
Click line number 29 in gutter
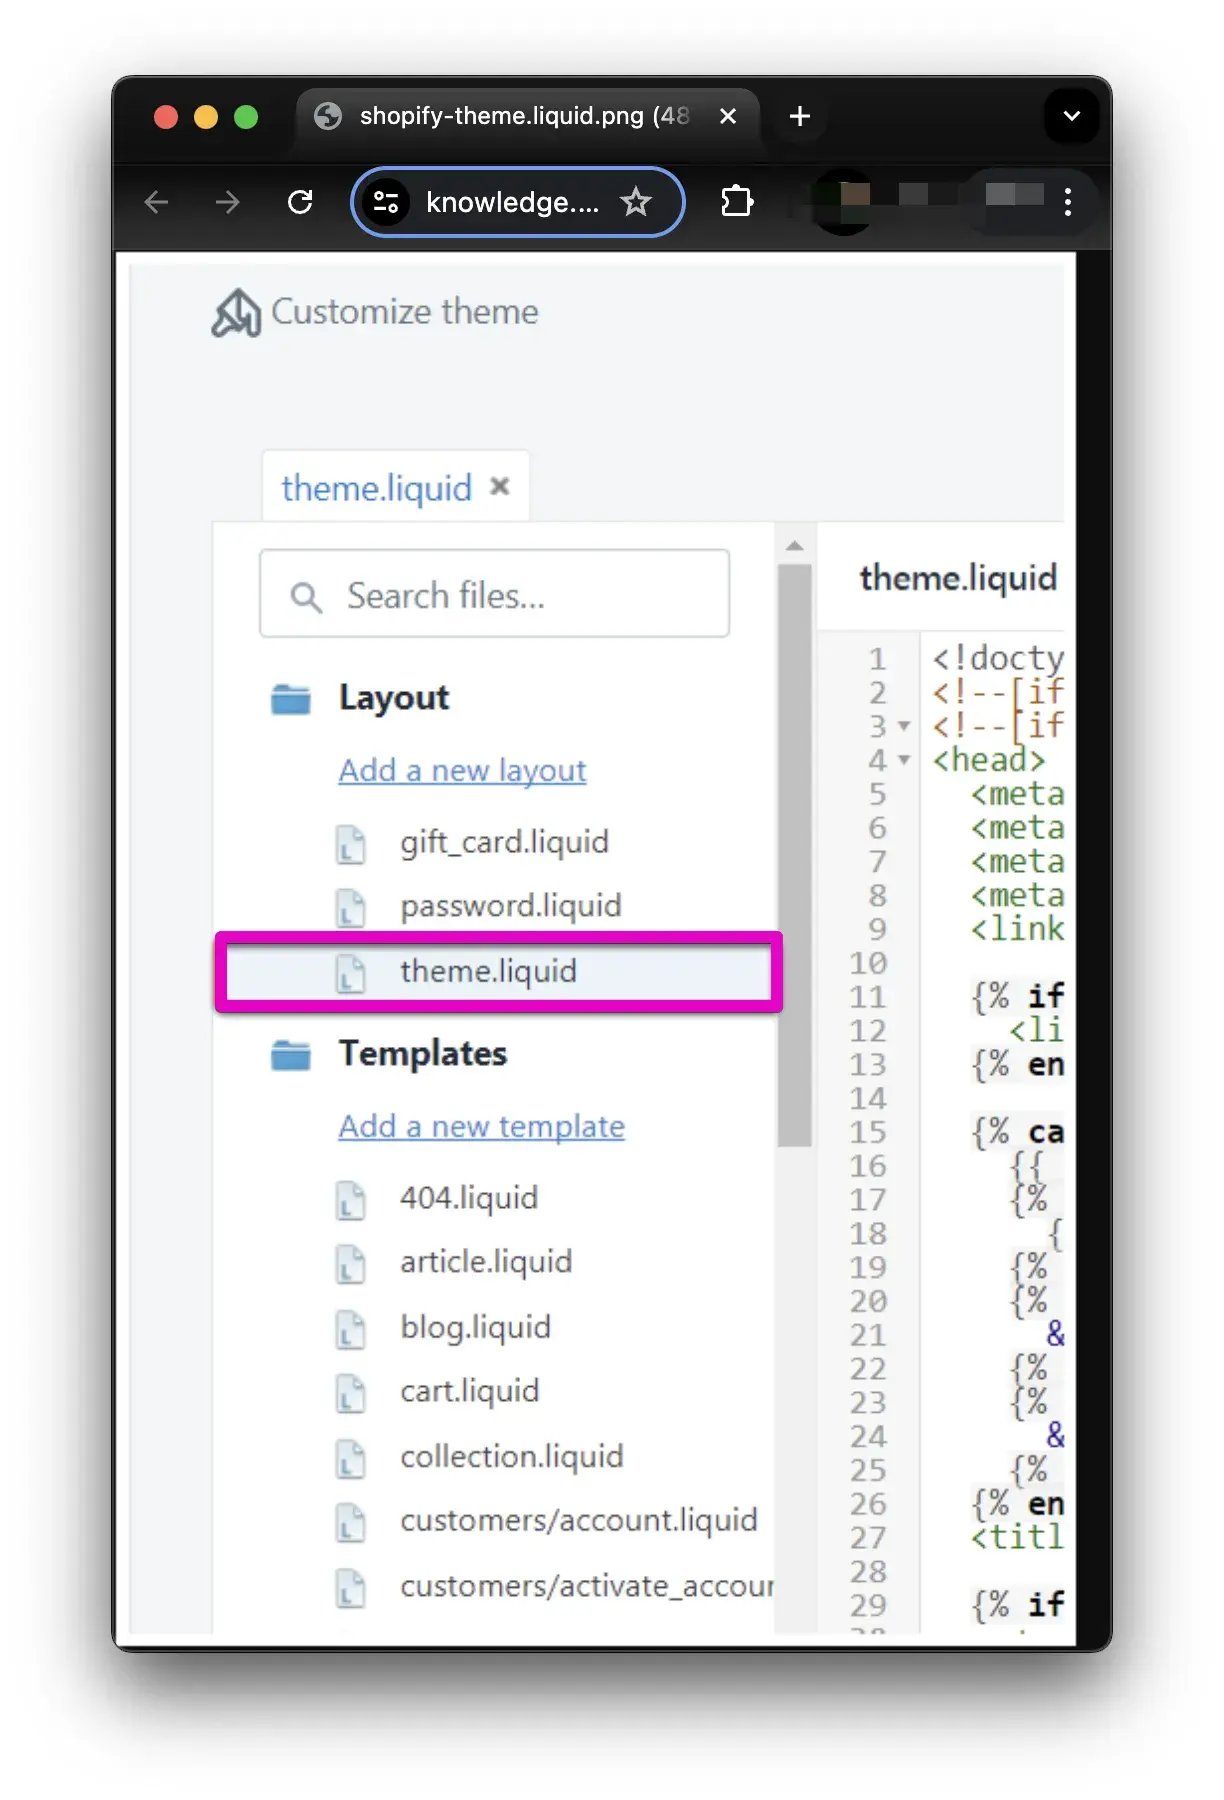(868, 1605)
